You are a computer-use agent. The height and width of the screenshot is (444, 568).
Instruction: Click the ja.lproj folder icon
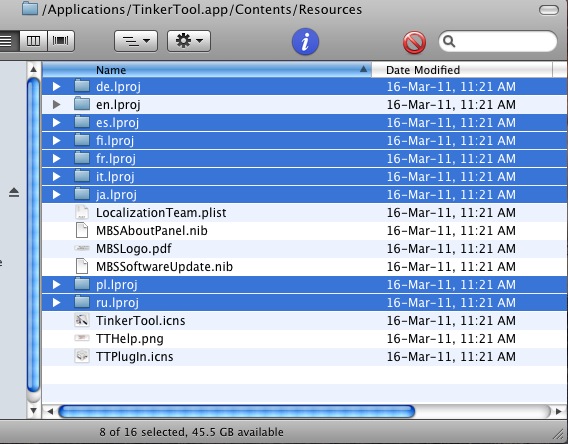pos(82,194)
